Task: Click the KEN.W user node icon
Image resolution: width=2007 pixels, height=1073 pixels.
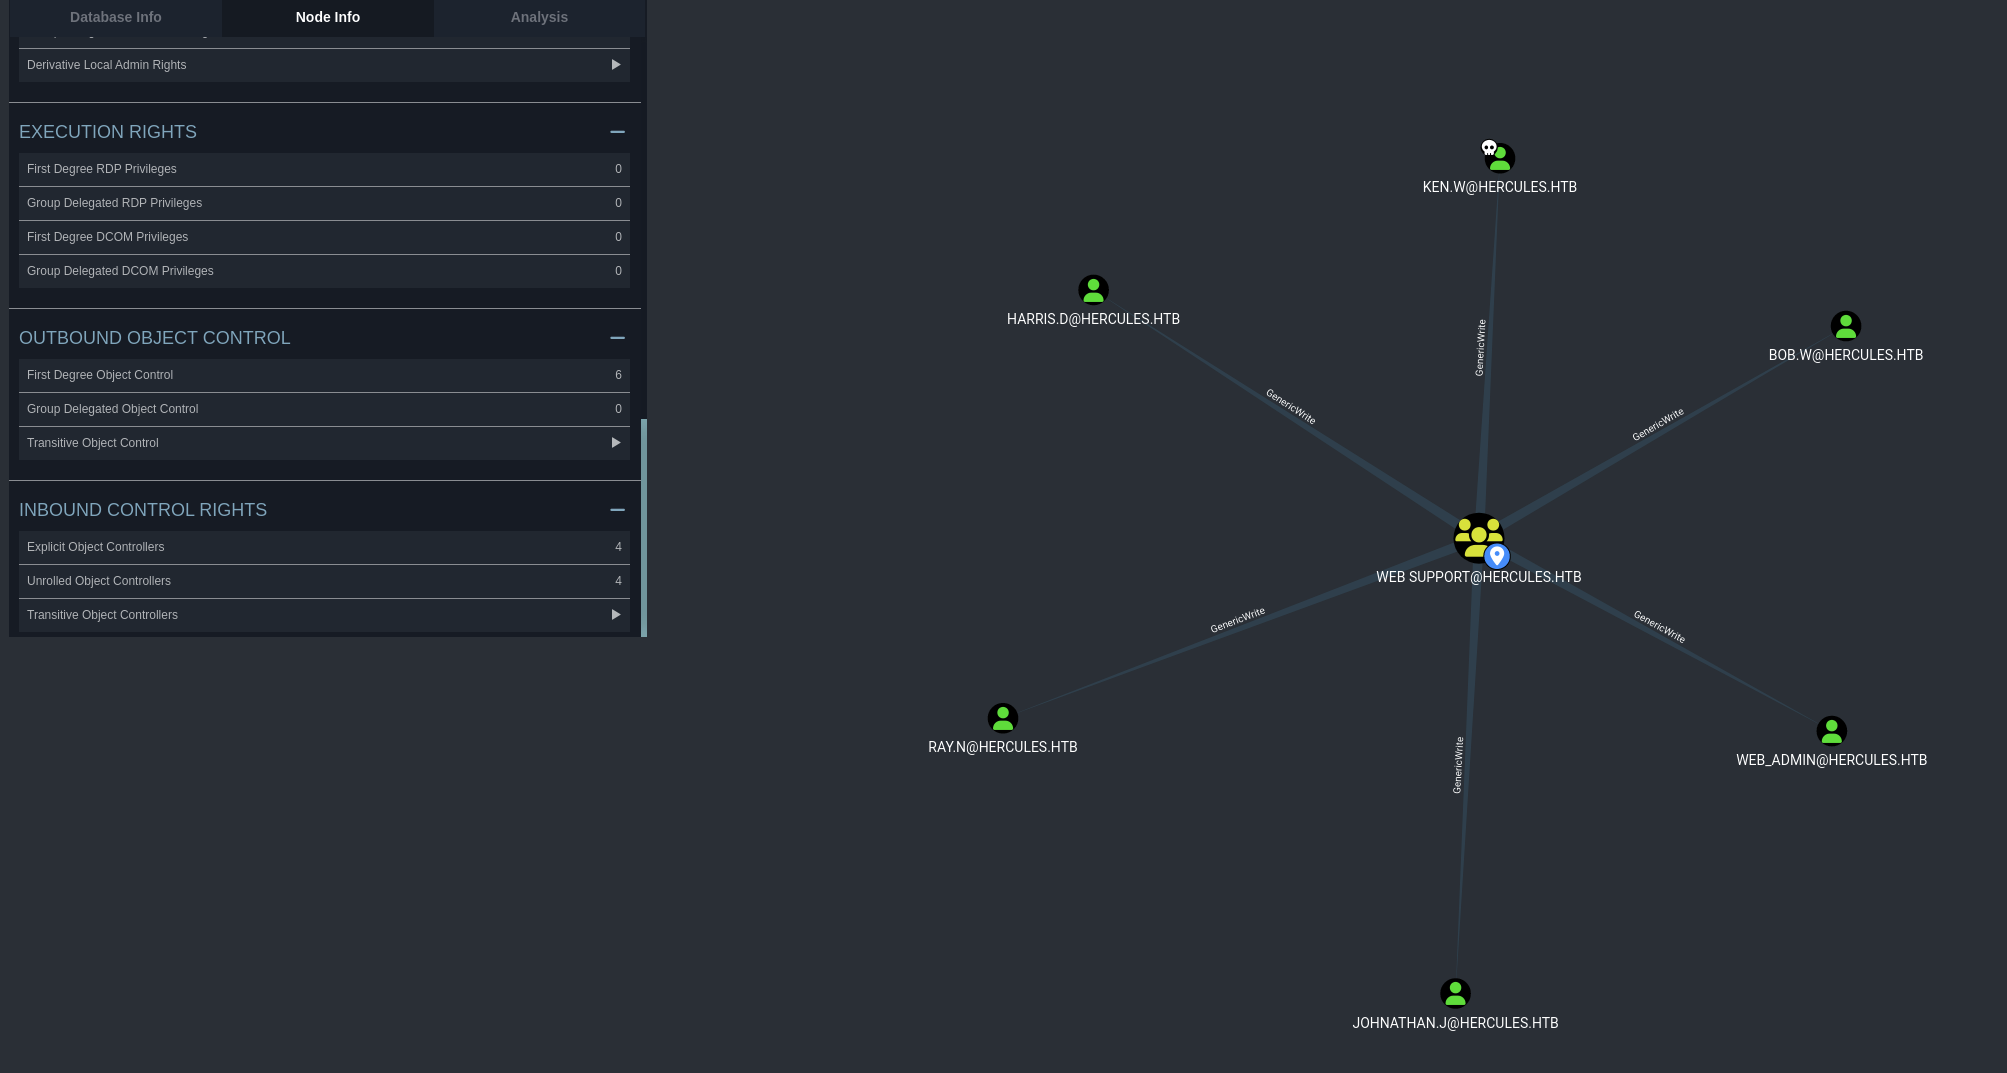Action: [x=1500, y=159]
